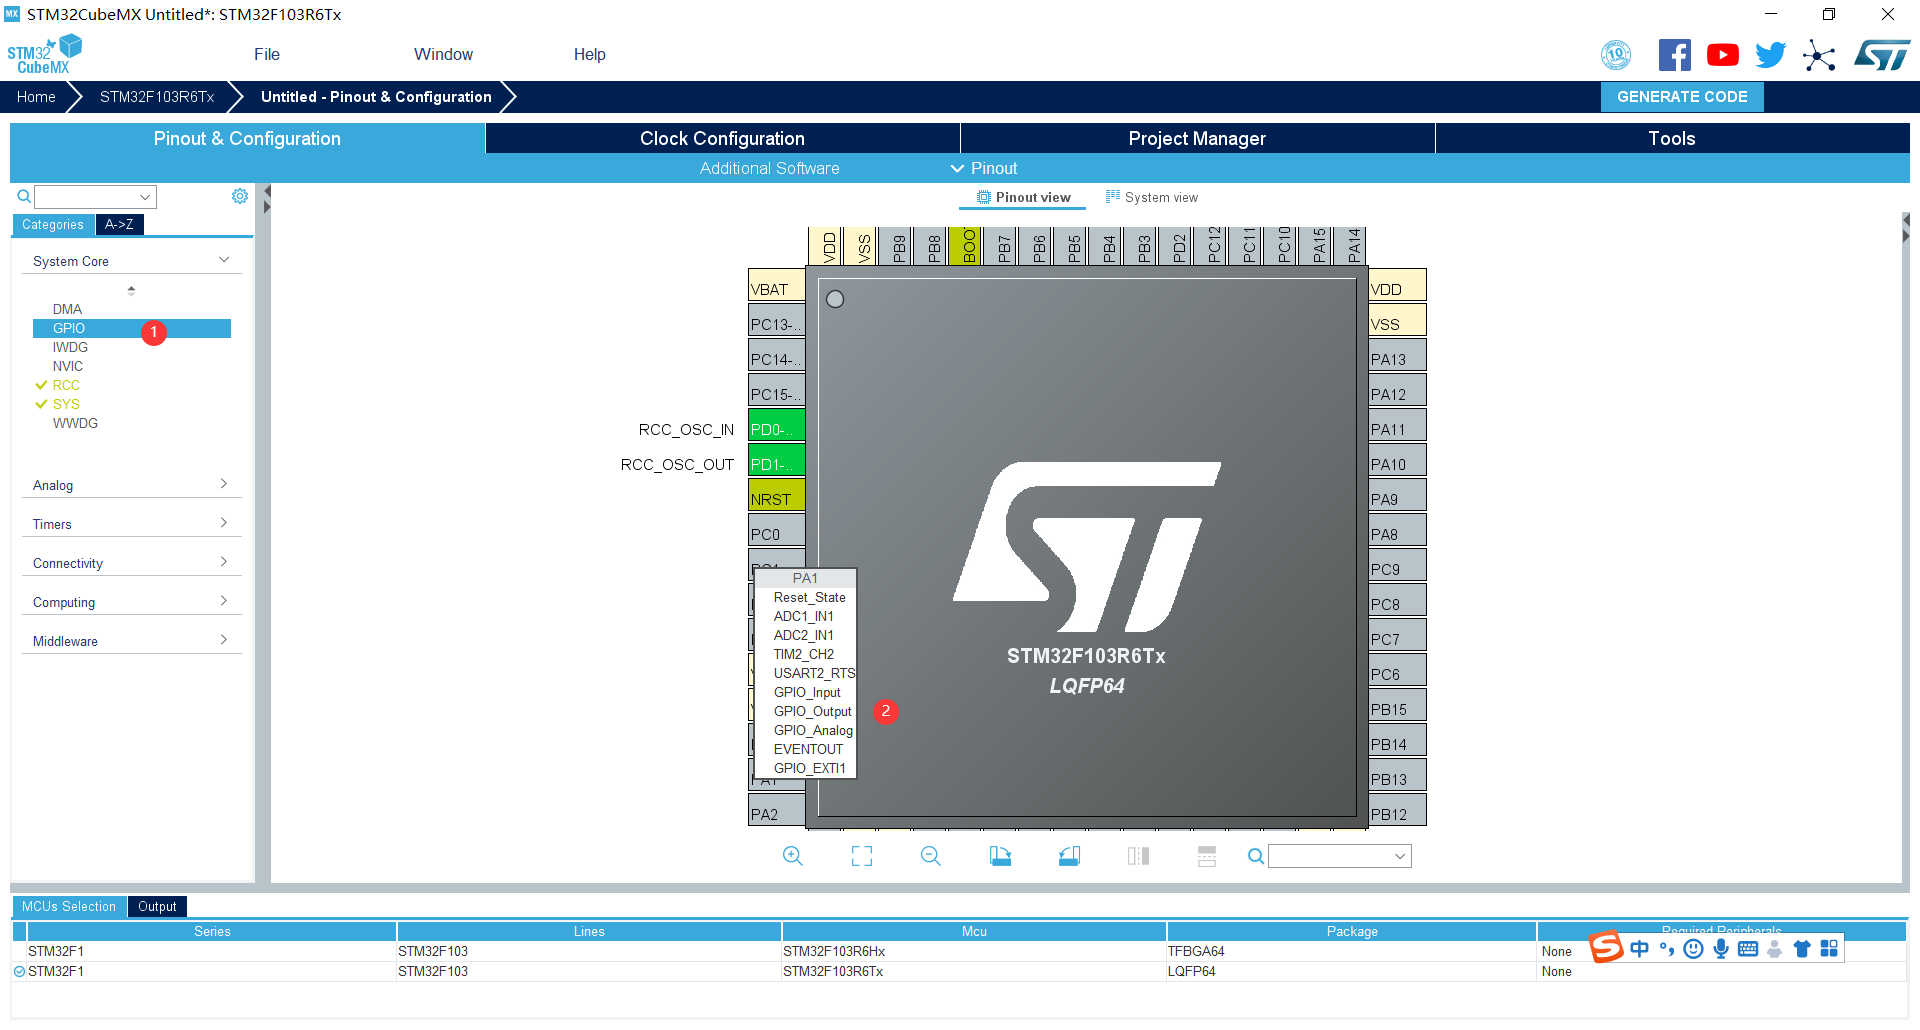The image size is (1920, 1030).
Task: Open the Sogou soft keyboard
Action: (1748, 949)
